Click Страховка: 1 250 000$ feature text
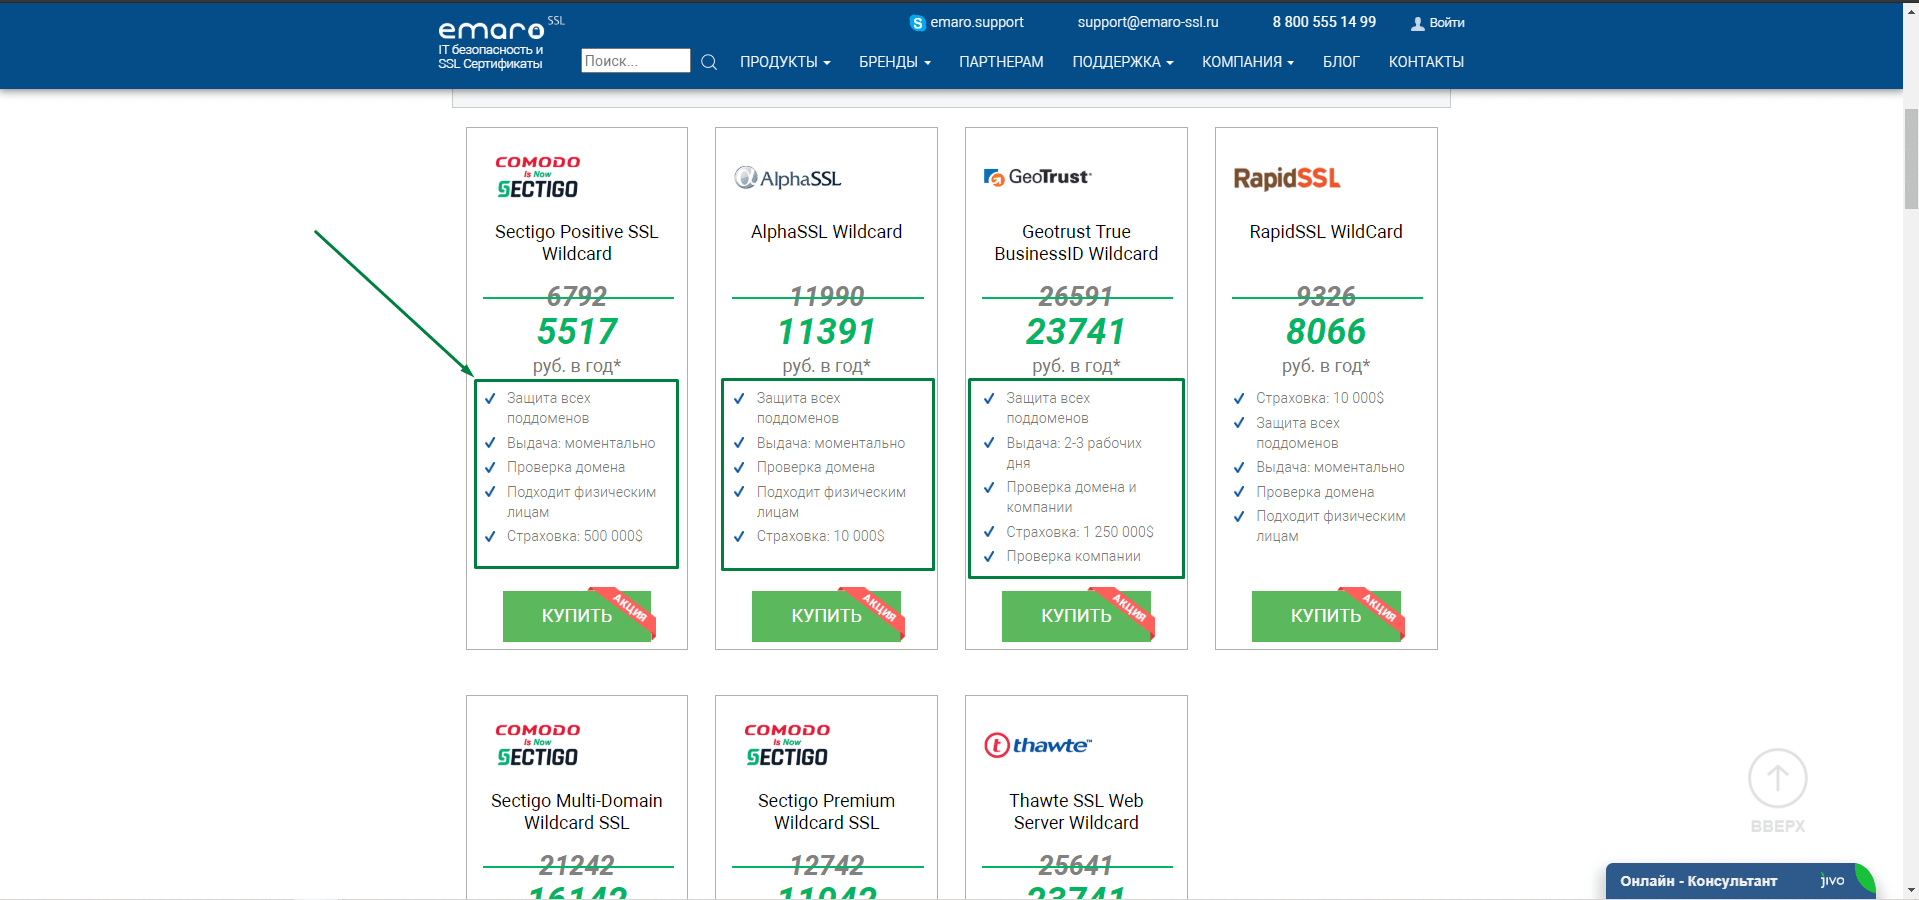Image resolution: width=1919 pixels, height=900 pixels. click(x=1080, y=532)
